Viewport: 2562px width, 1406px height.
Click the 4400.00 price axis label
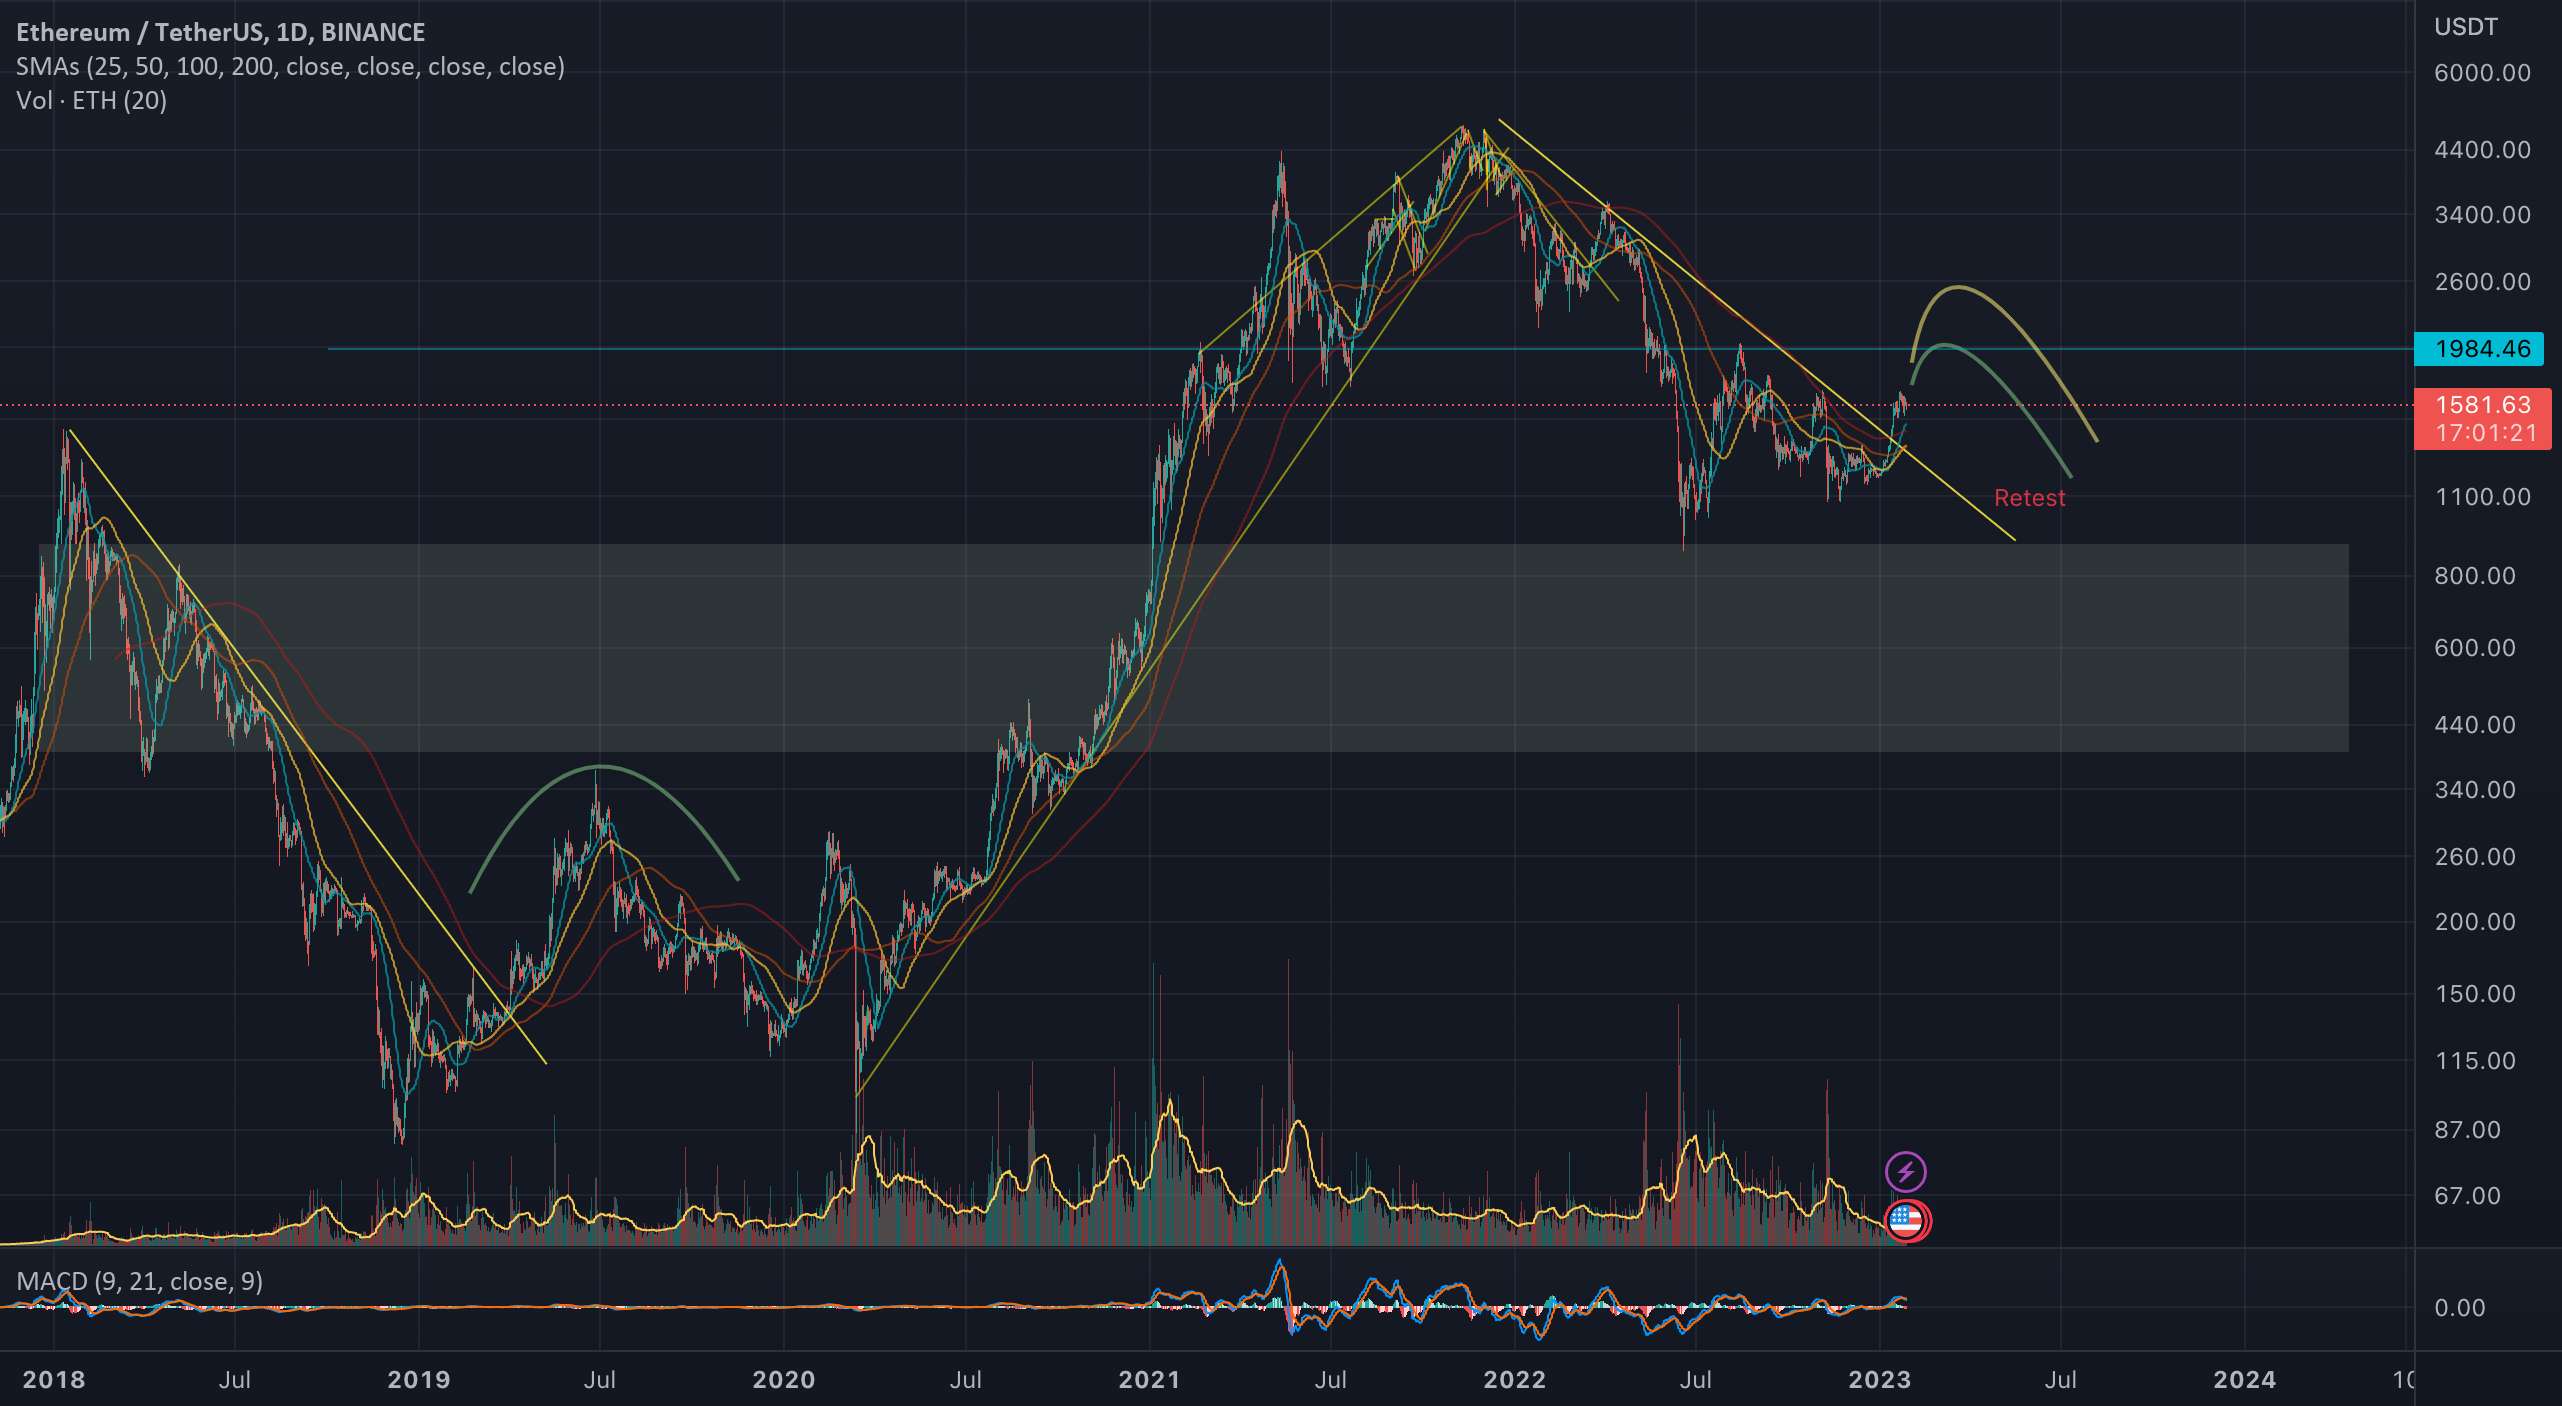coord(2482,150)
